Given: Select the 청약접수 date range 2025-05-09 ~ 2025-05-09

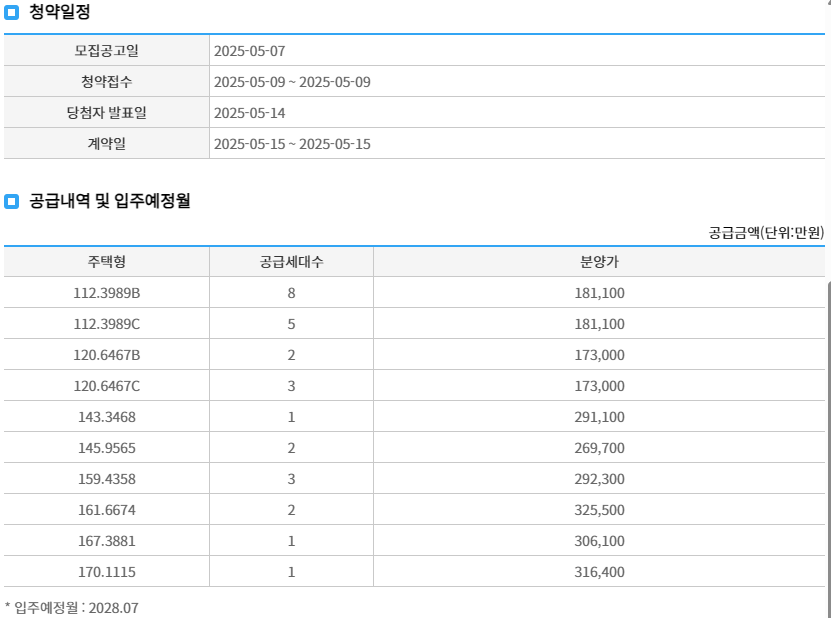Looking at the screenshot, I should pos(291,82).
